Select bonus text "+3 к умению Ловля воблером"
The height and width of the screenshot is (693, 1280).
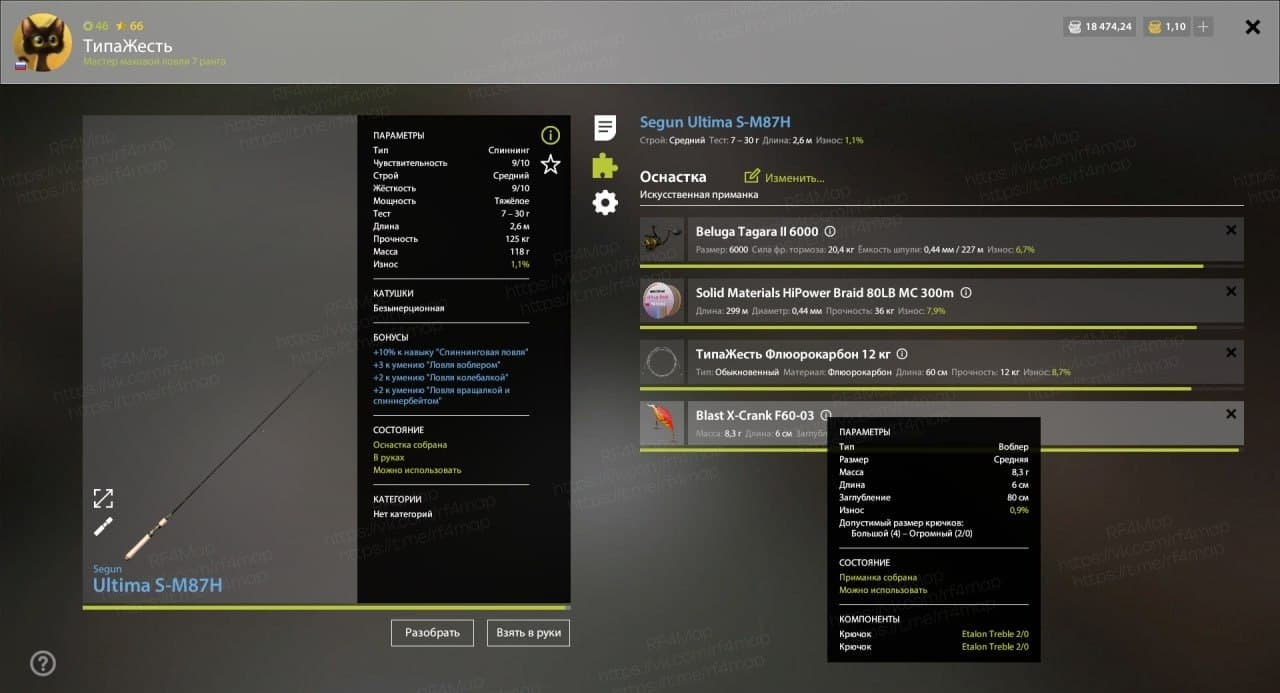pyautogui.click(x=435, y=365)
